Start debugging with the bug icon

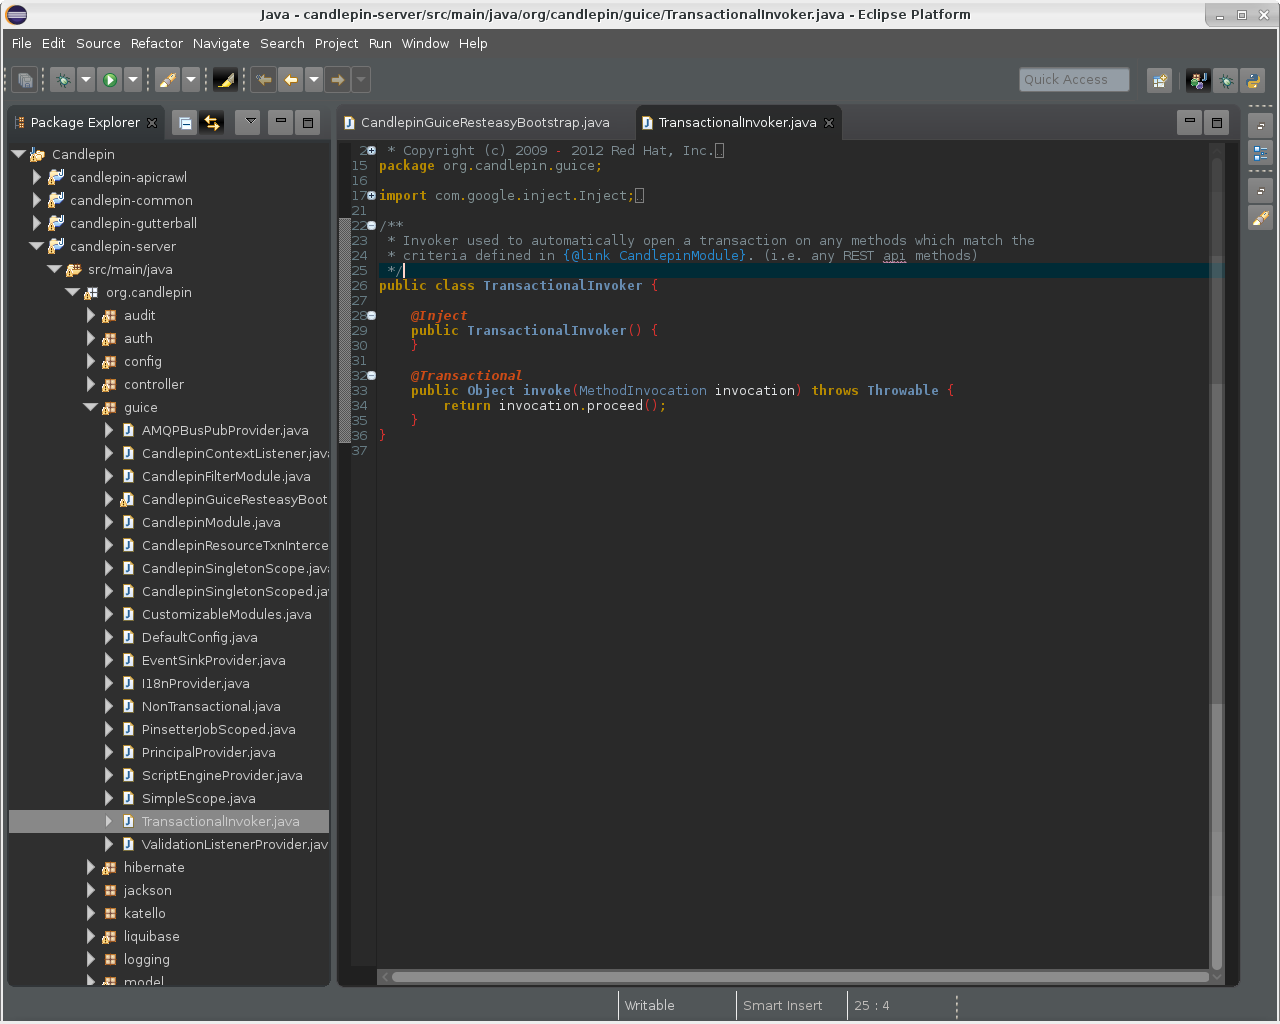click(63, 80)
